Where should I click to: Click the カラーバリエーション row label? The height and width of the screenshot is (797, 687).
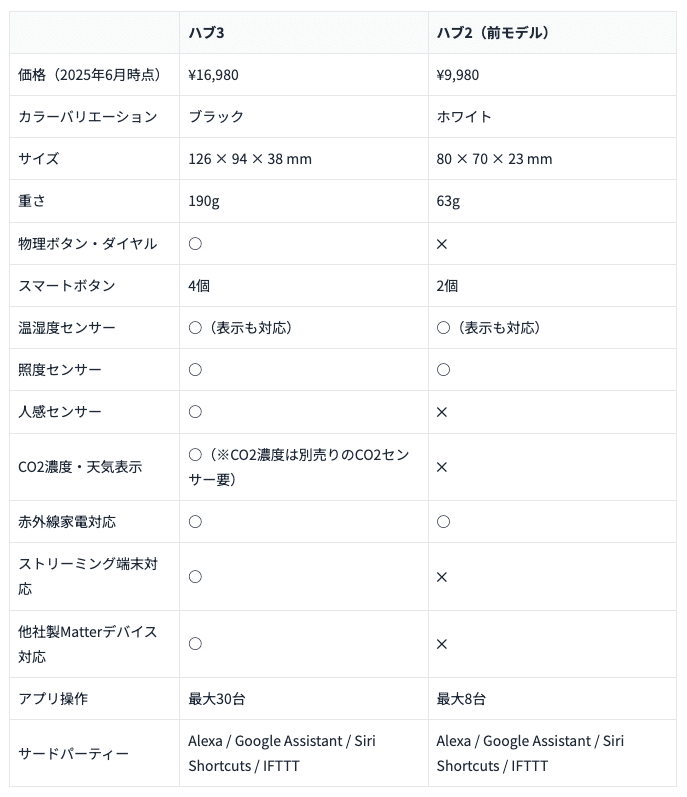pos(88,117)
